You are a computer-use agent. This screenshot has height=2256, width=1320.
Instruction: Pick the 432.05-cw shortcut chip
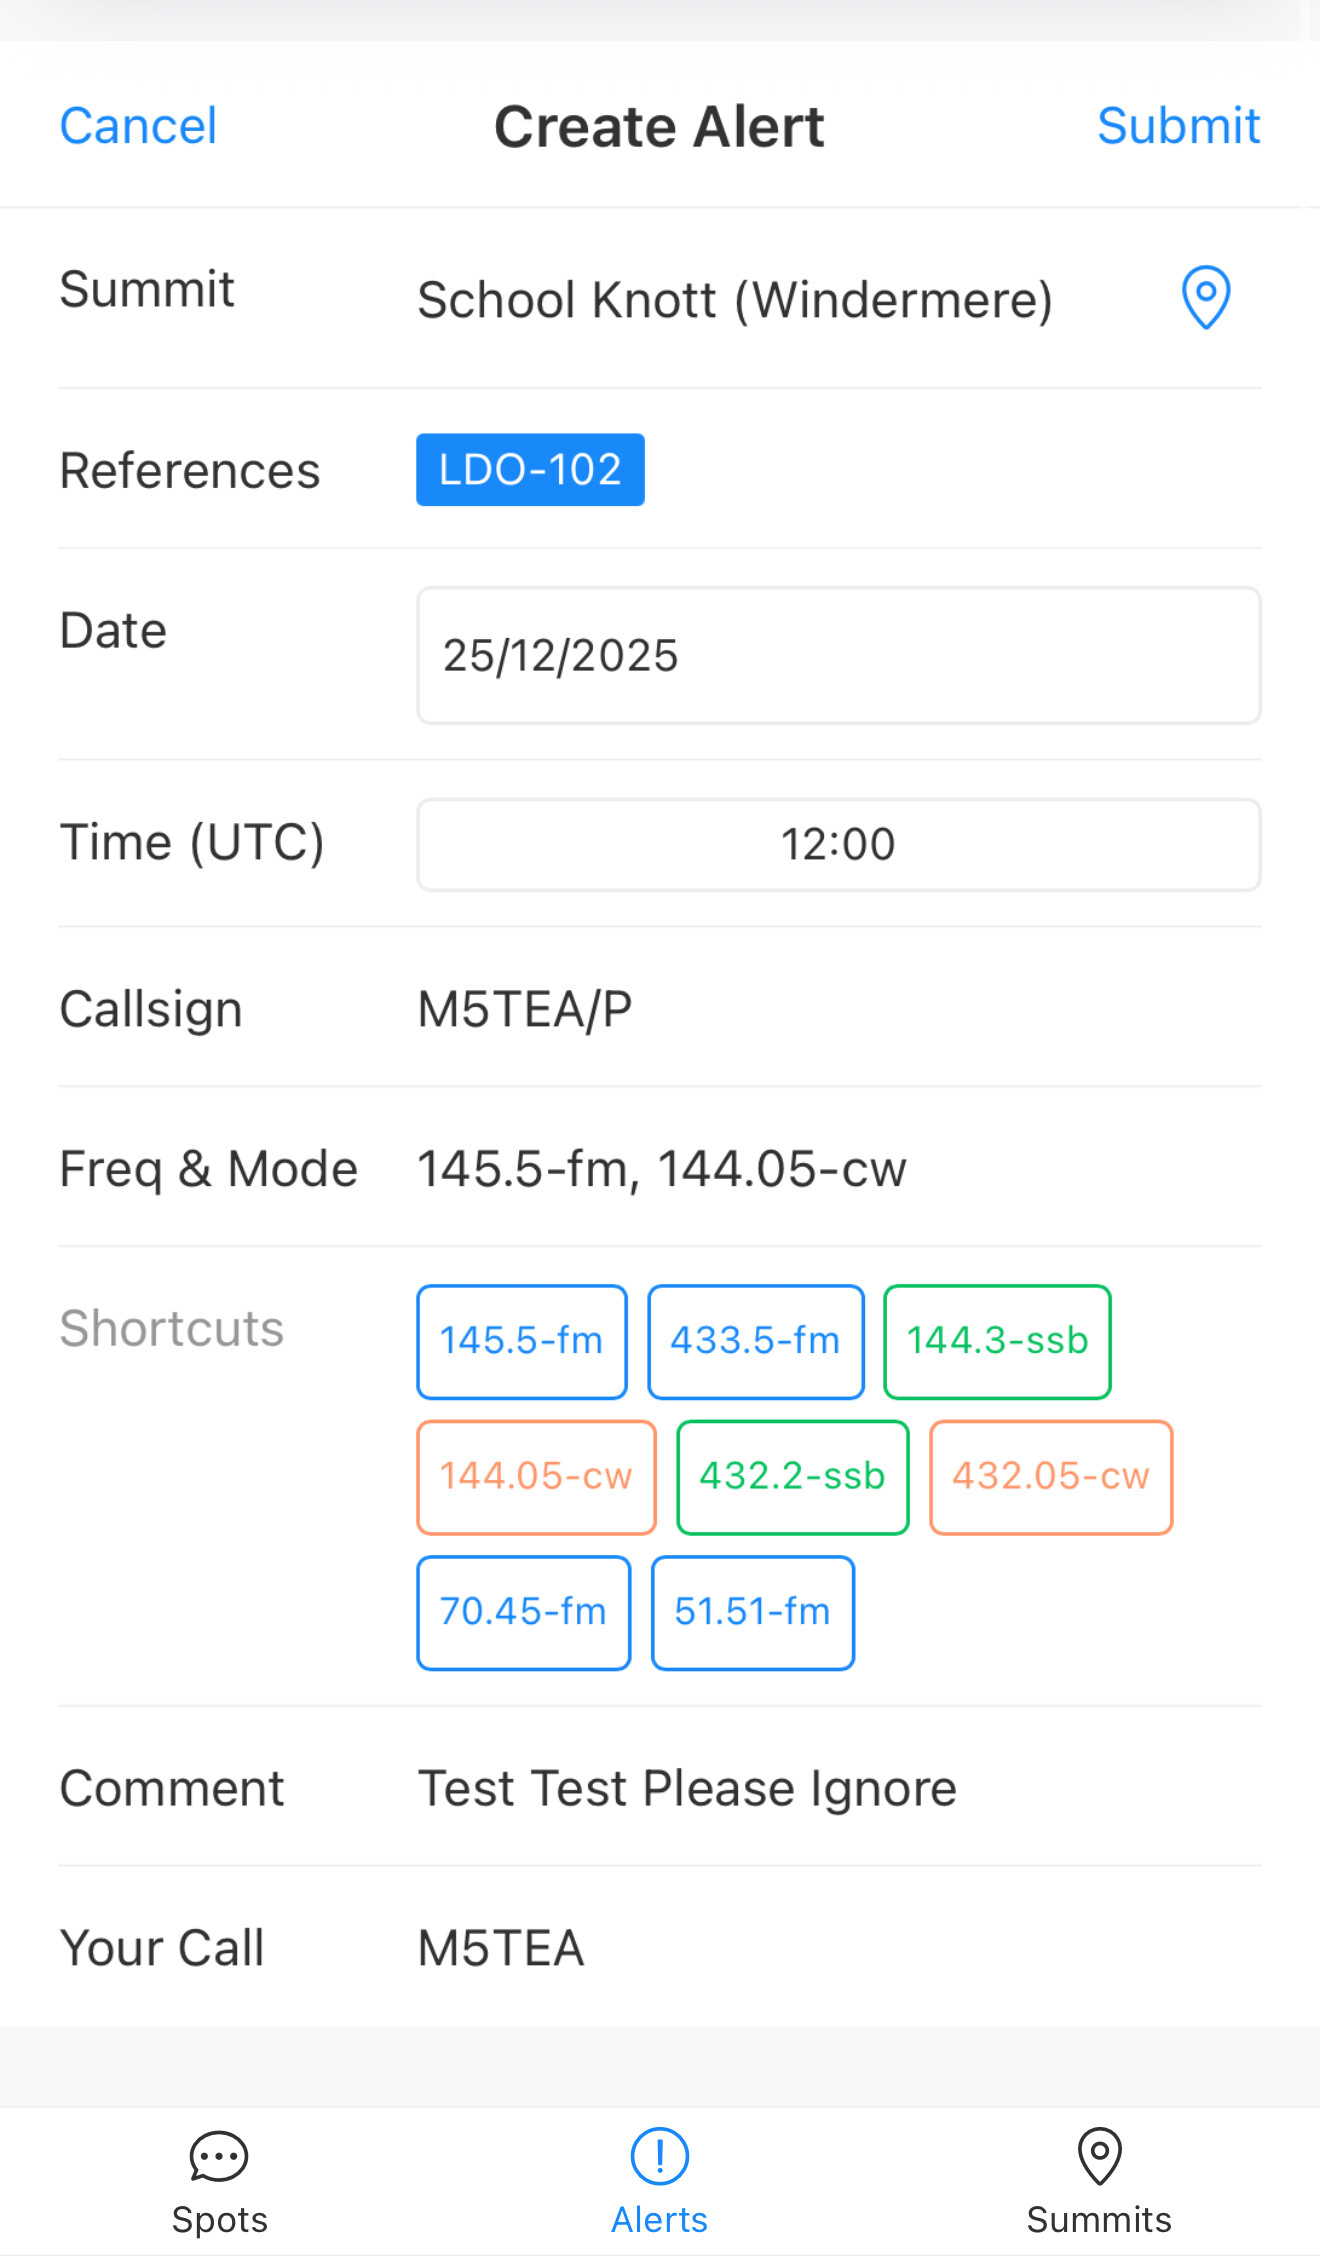(1050, 1477)
